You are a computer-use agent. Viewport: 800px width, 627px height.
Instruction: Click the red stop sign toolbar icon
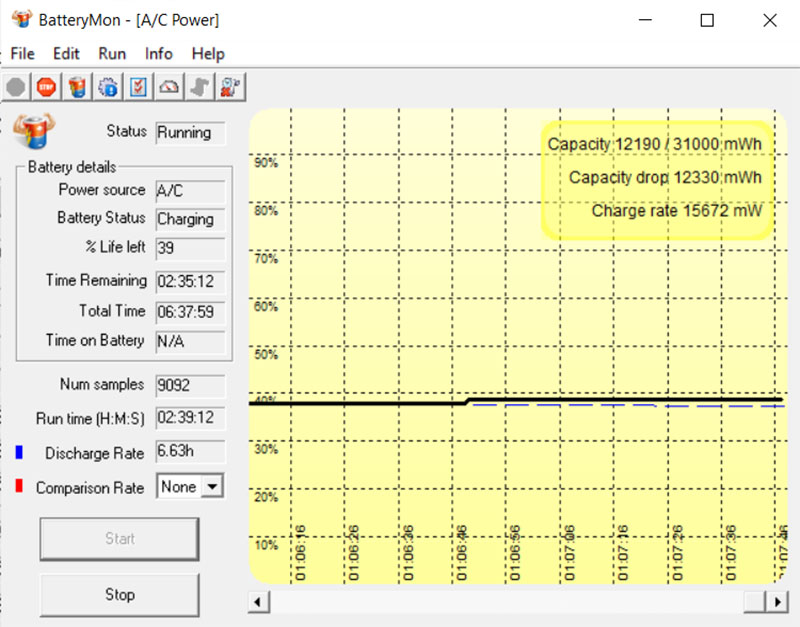pyautogui.click(x=46, y=87)
